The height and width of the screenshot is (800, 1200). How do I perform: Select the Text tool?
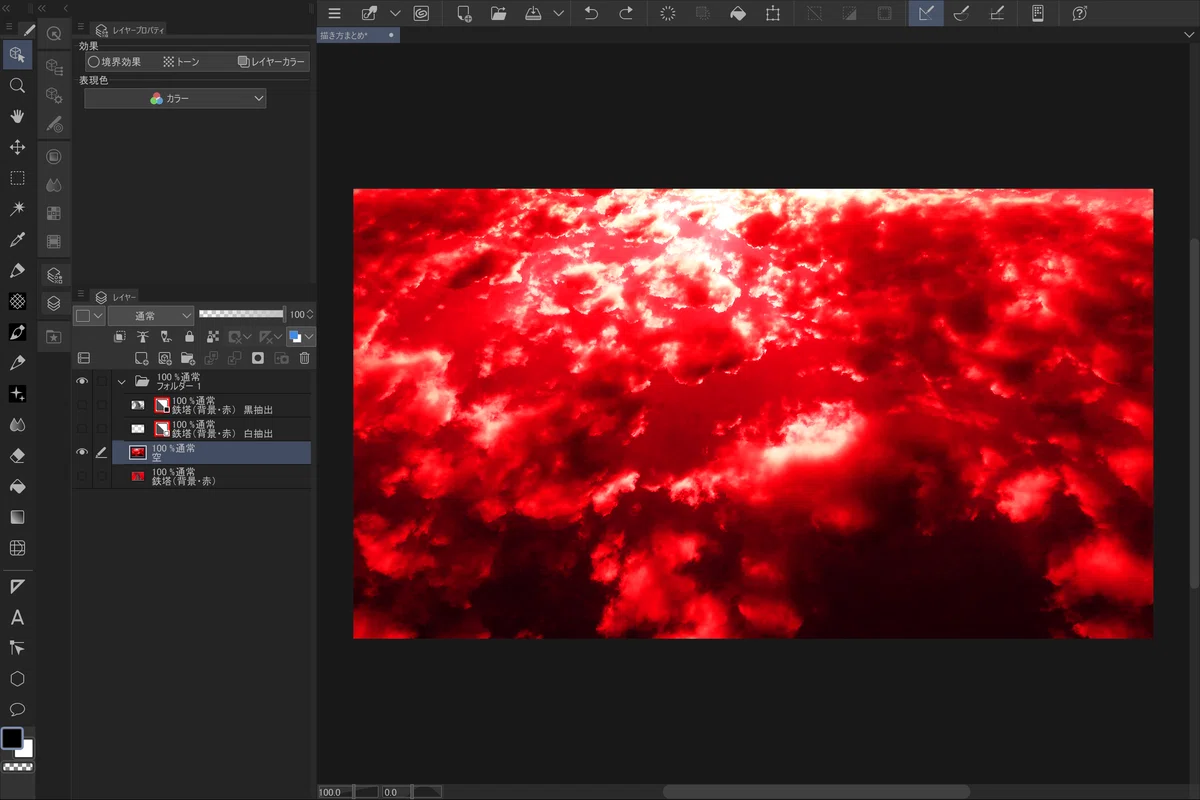coord(17,617)
